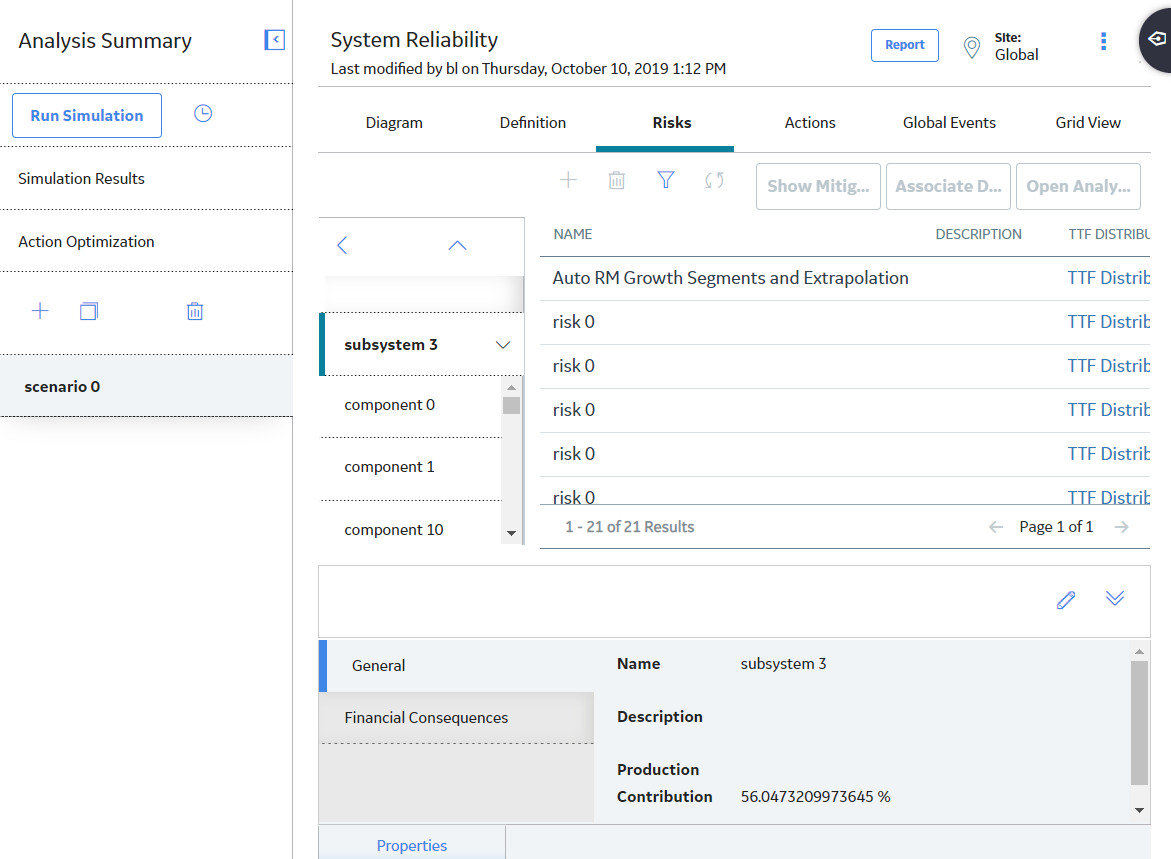Click the 'Page 1 of 1' indicator
Image resolution: width=1171 pixels, height=859 pixels.
click(x=1056, y=527)
